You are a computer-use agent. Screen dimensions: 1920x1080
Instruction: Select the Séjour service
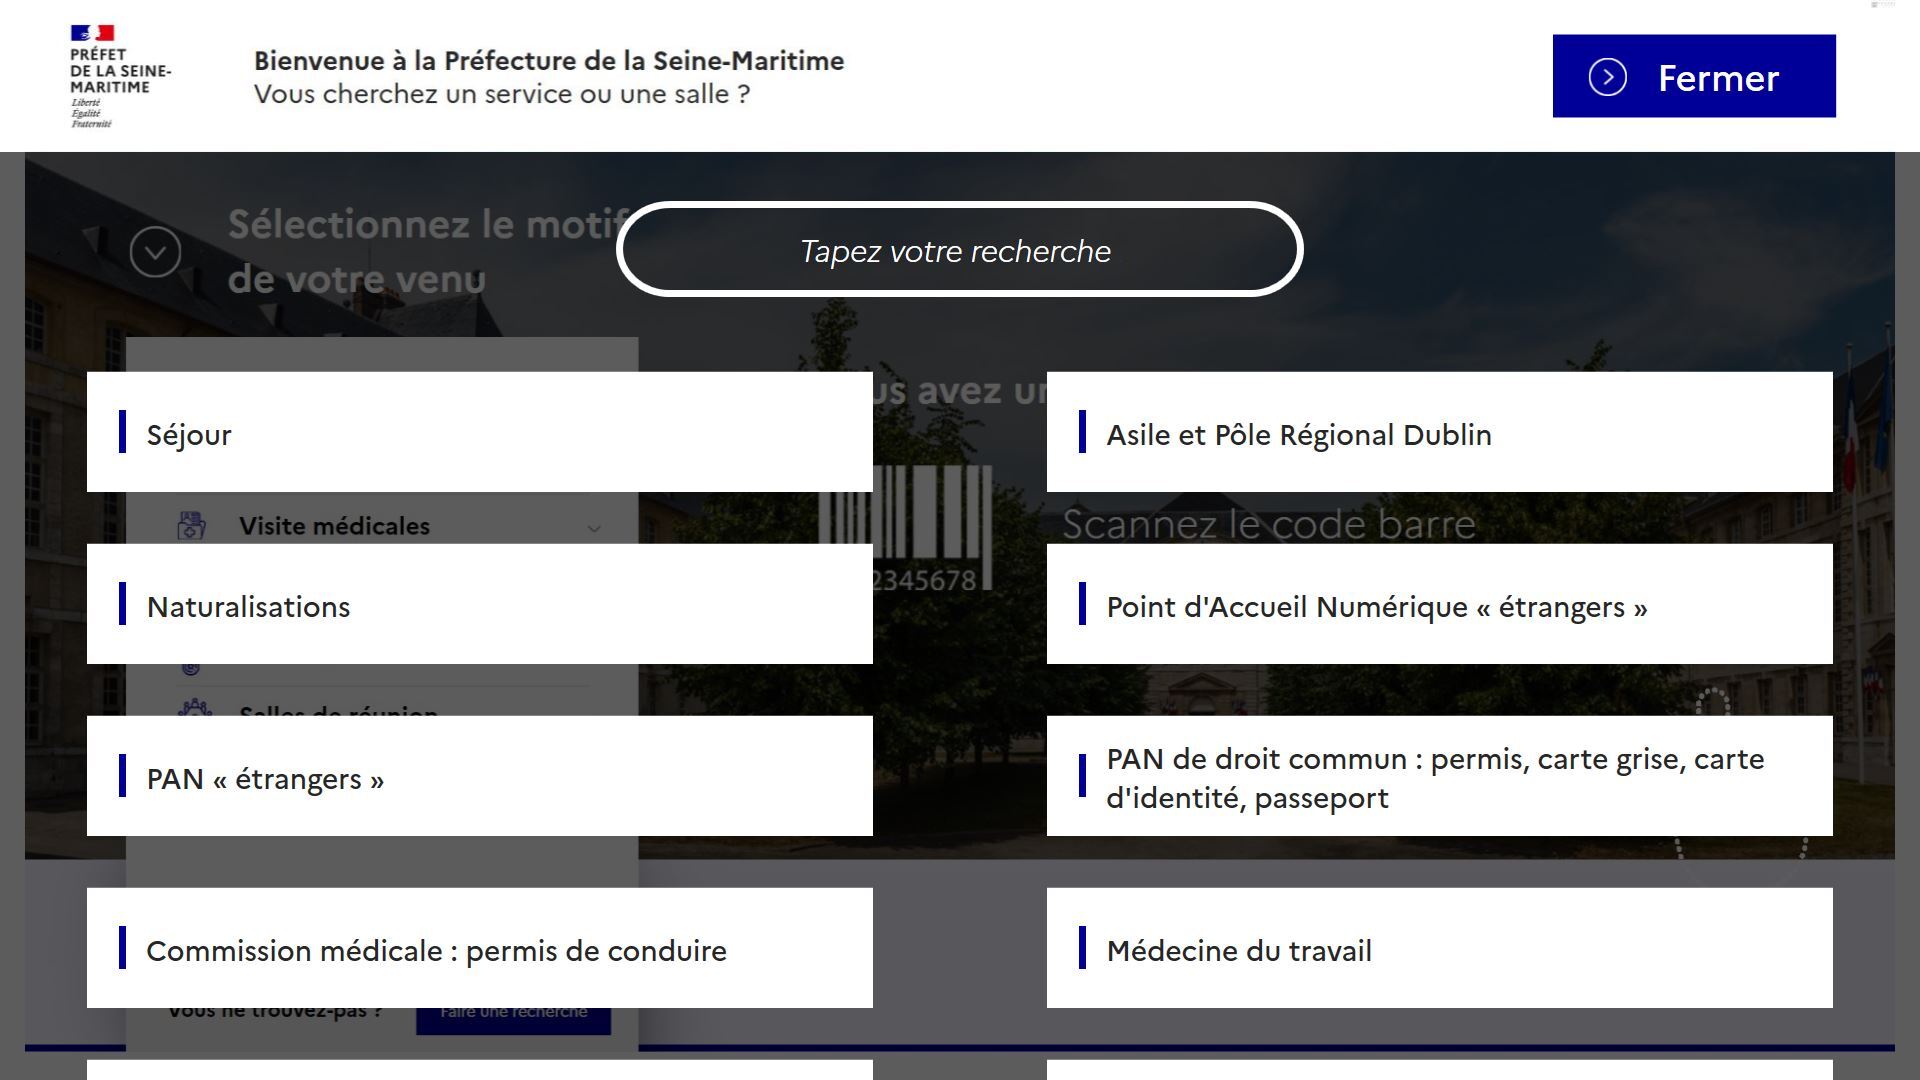pyautogui.click(x=479, y=432)
